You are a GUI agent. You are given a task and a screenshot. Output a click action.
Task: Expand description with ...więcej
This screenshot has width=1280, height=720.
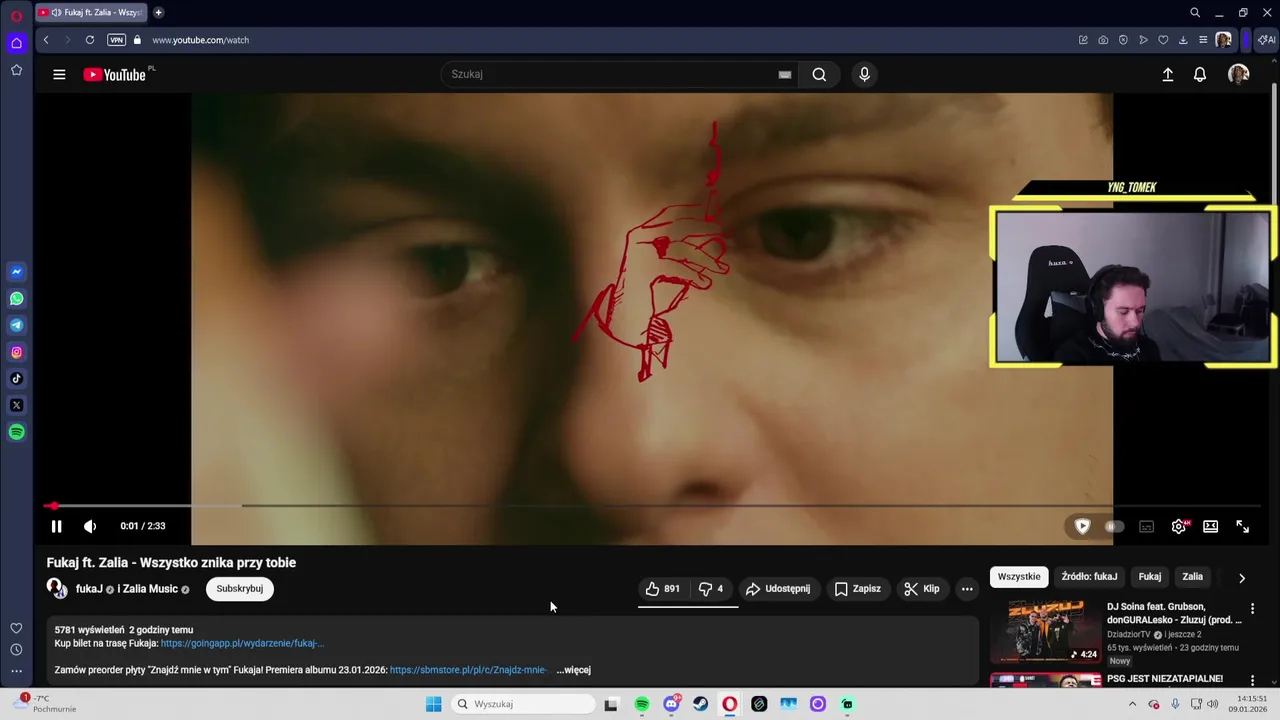pos(573,670)
